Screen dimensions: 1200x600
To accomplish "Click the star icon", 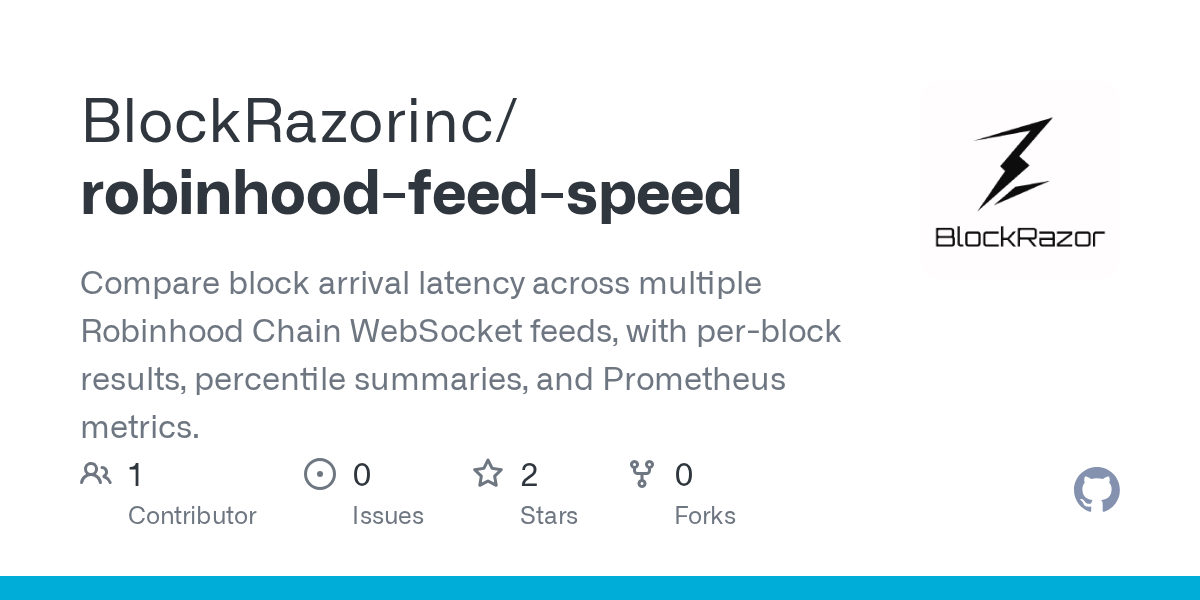I will click(x=488, y=473).
